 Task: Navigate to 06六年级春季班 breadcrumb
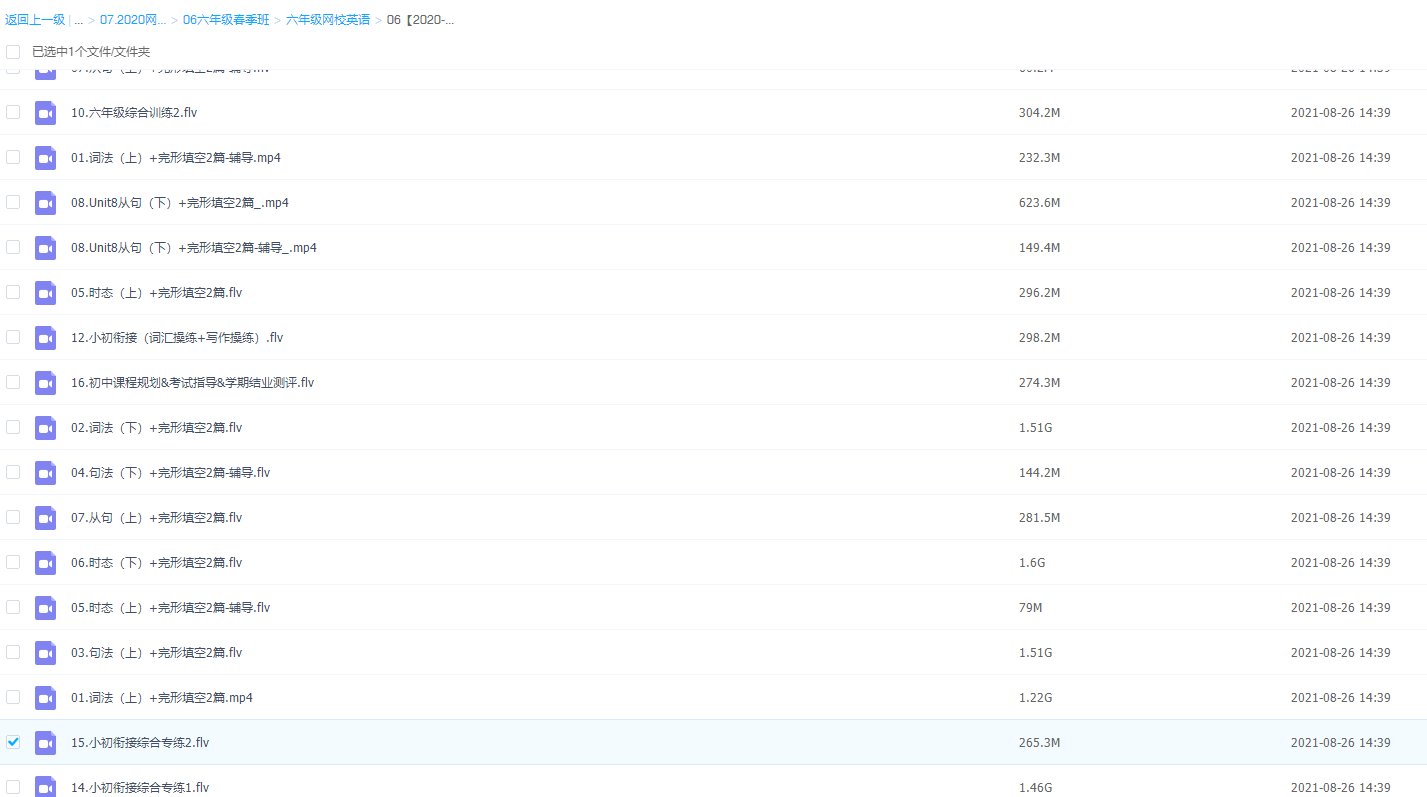[226, 20]
